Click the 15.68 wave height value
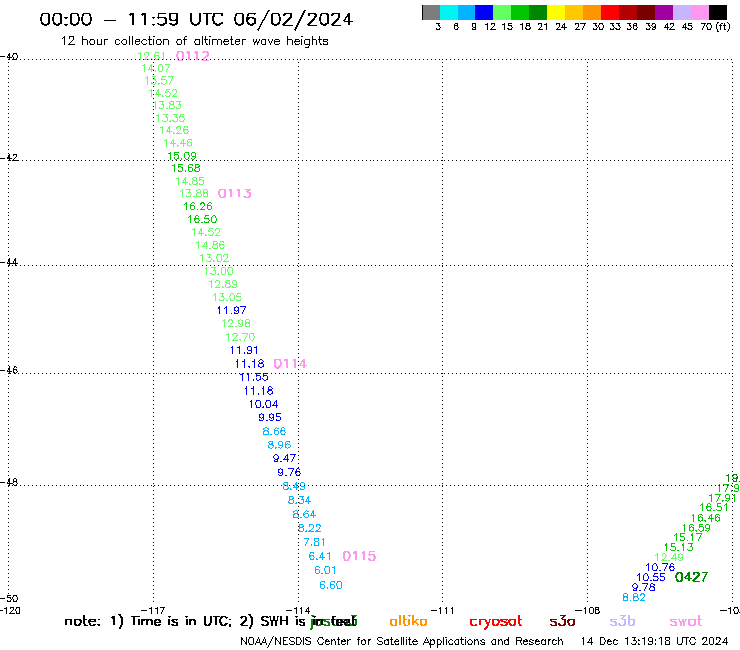 185,168
